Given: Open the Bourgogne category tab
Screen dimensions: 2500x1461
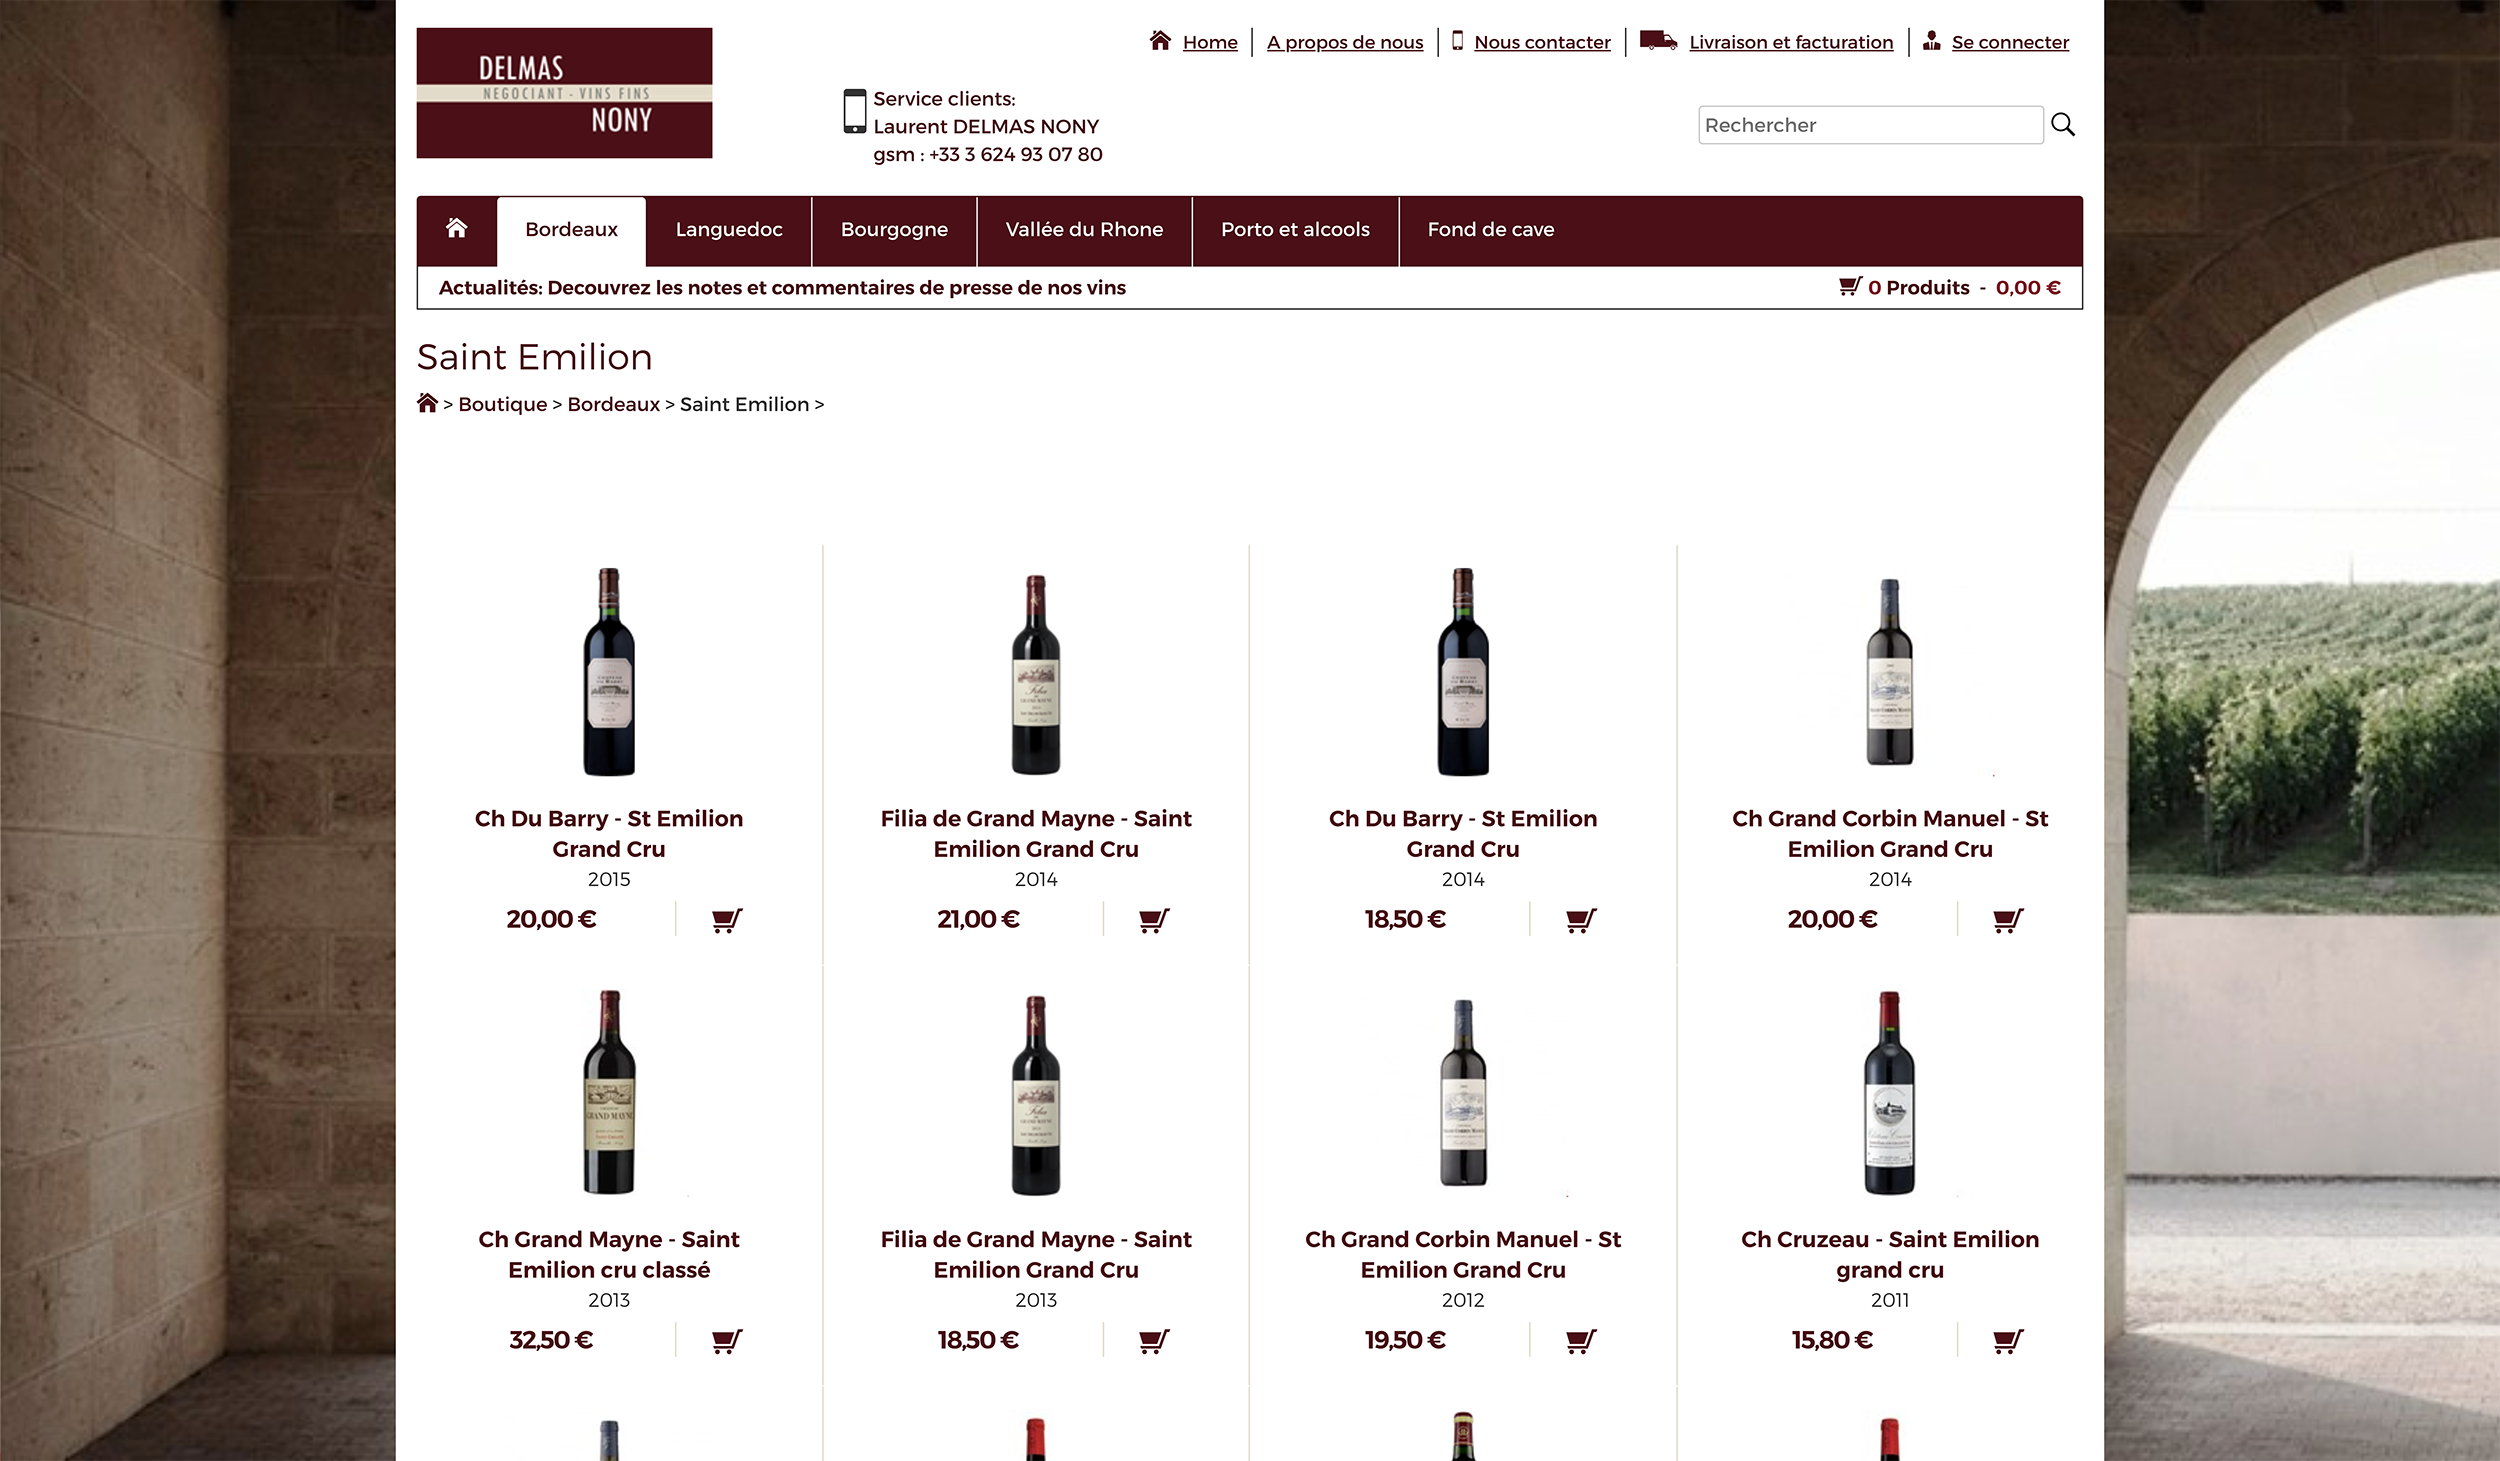Looking at the screenshot, I should (894, 230).
